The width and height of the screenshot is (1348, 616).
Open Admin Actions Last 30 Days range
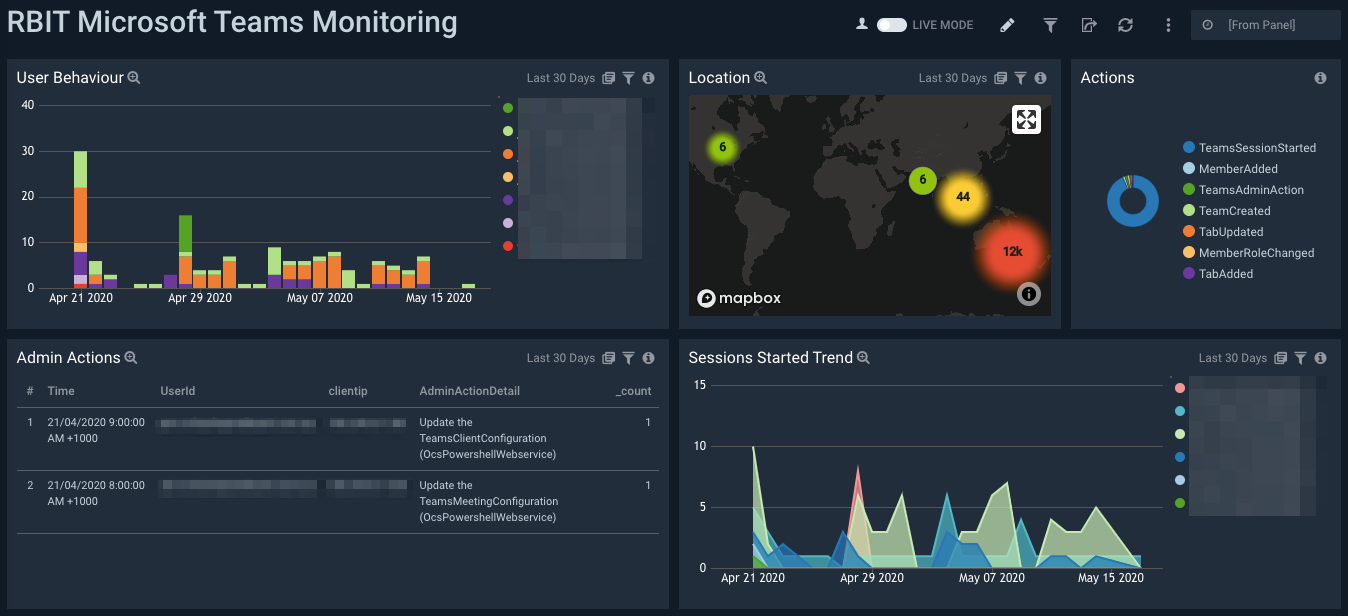coord(561,358)
